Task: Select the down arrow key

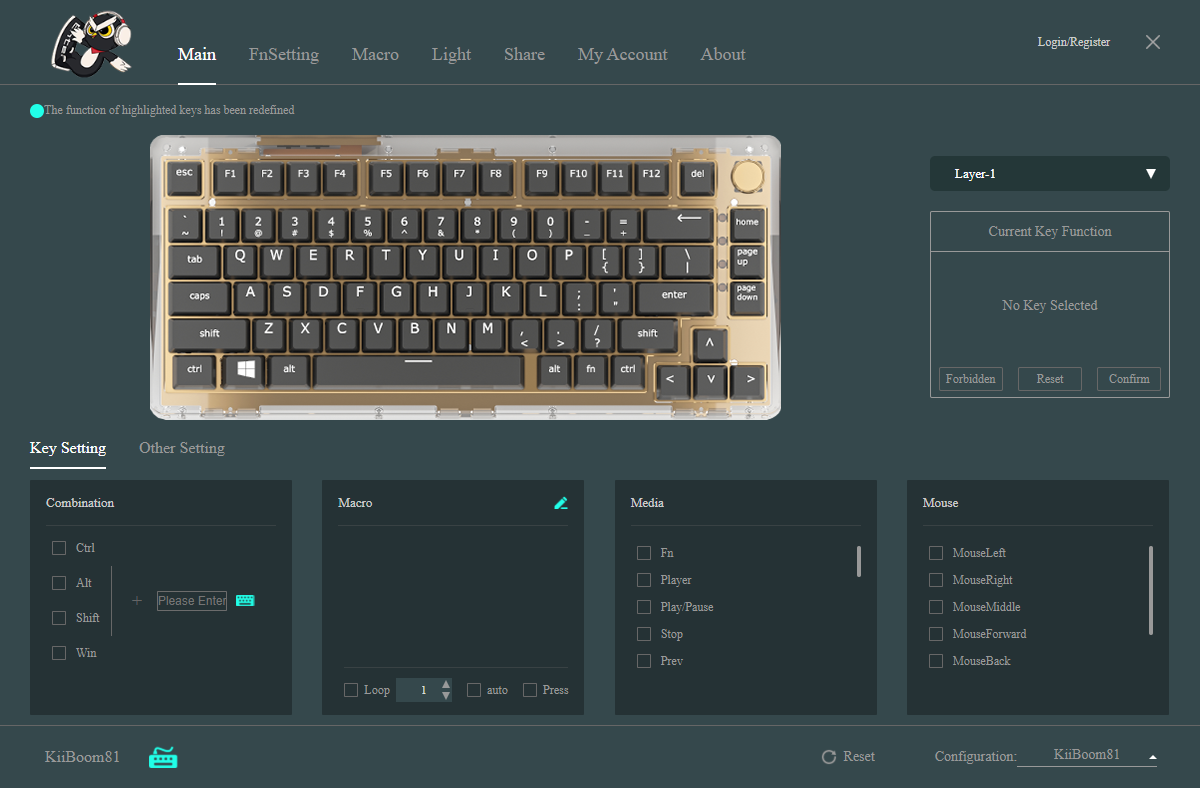Action: click(710, 380)
